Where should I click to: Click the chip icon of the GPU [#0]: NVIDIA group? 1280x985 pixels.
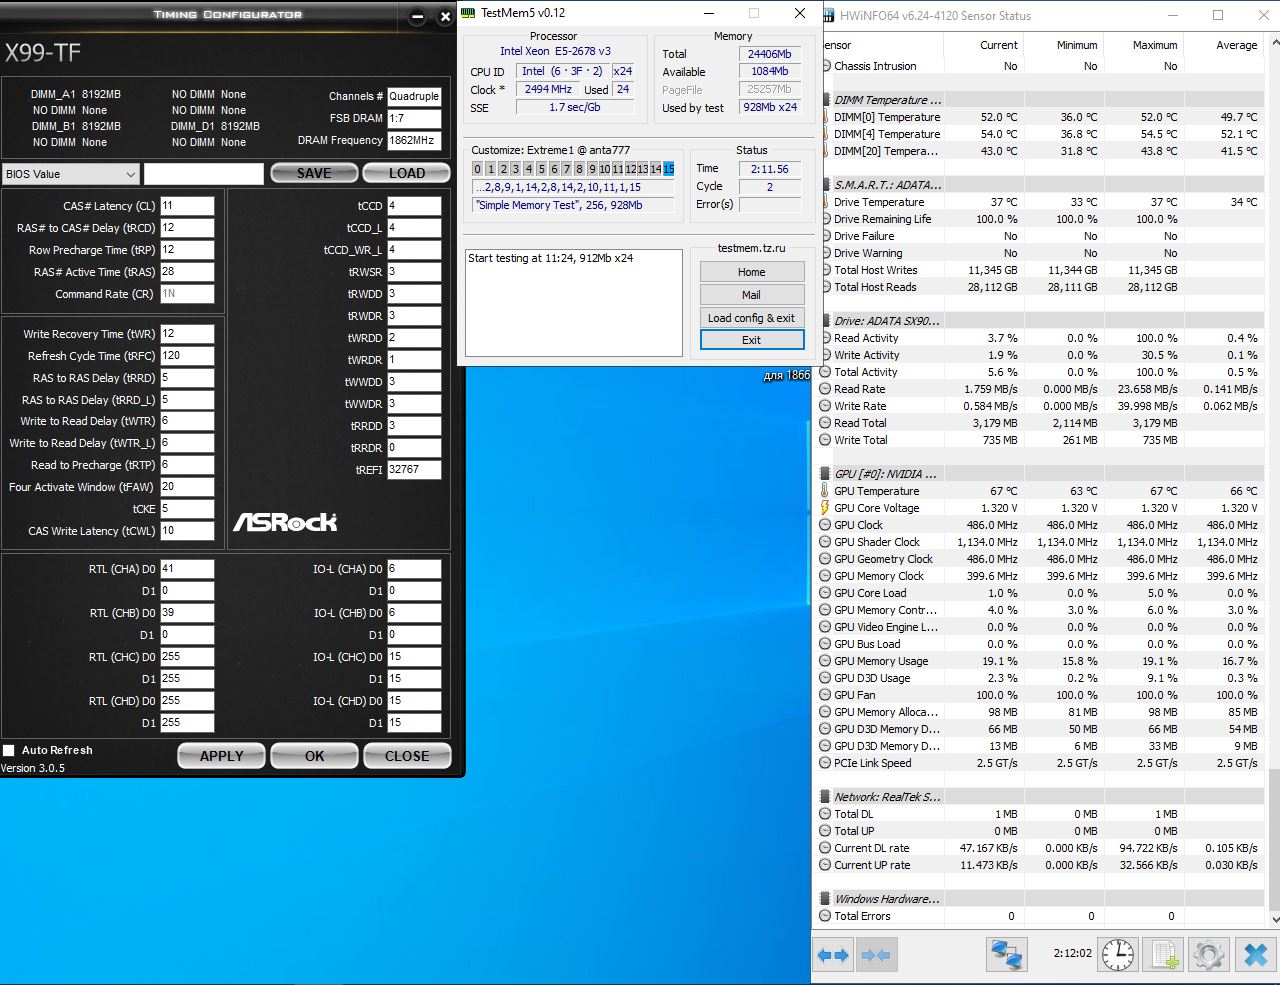point(826,474)
